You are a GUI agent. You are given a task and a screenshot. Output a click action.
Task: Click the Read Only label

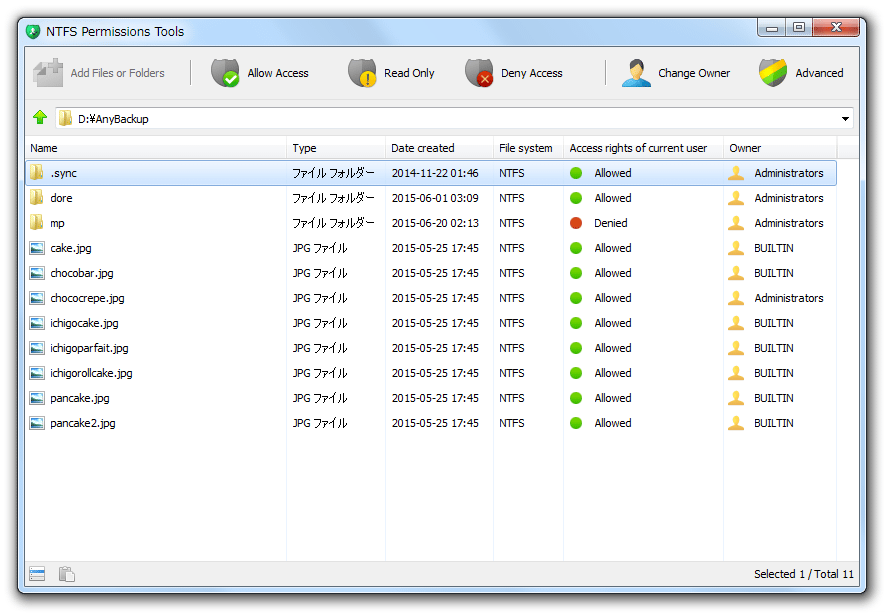(409, 73)
